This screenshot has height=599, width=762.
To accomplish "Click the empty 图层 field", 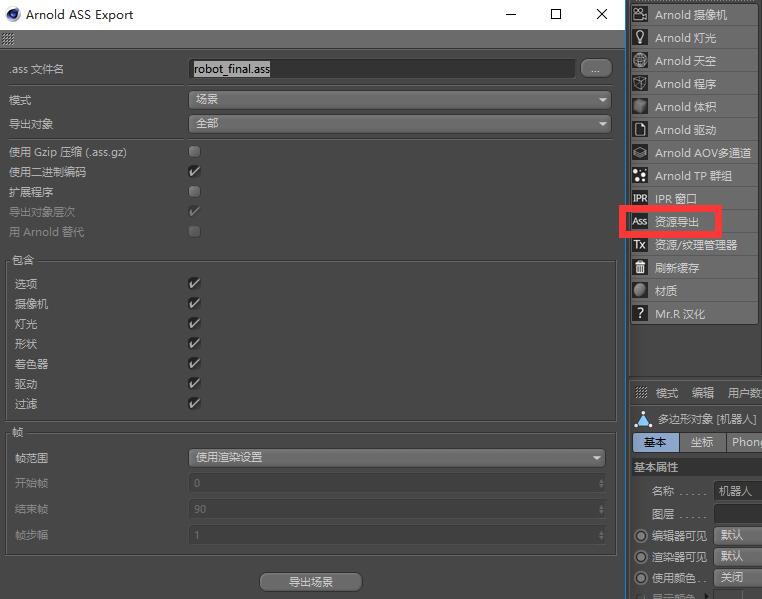I will click(738, 513).
